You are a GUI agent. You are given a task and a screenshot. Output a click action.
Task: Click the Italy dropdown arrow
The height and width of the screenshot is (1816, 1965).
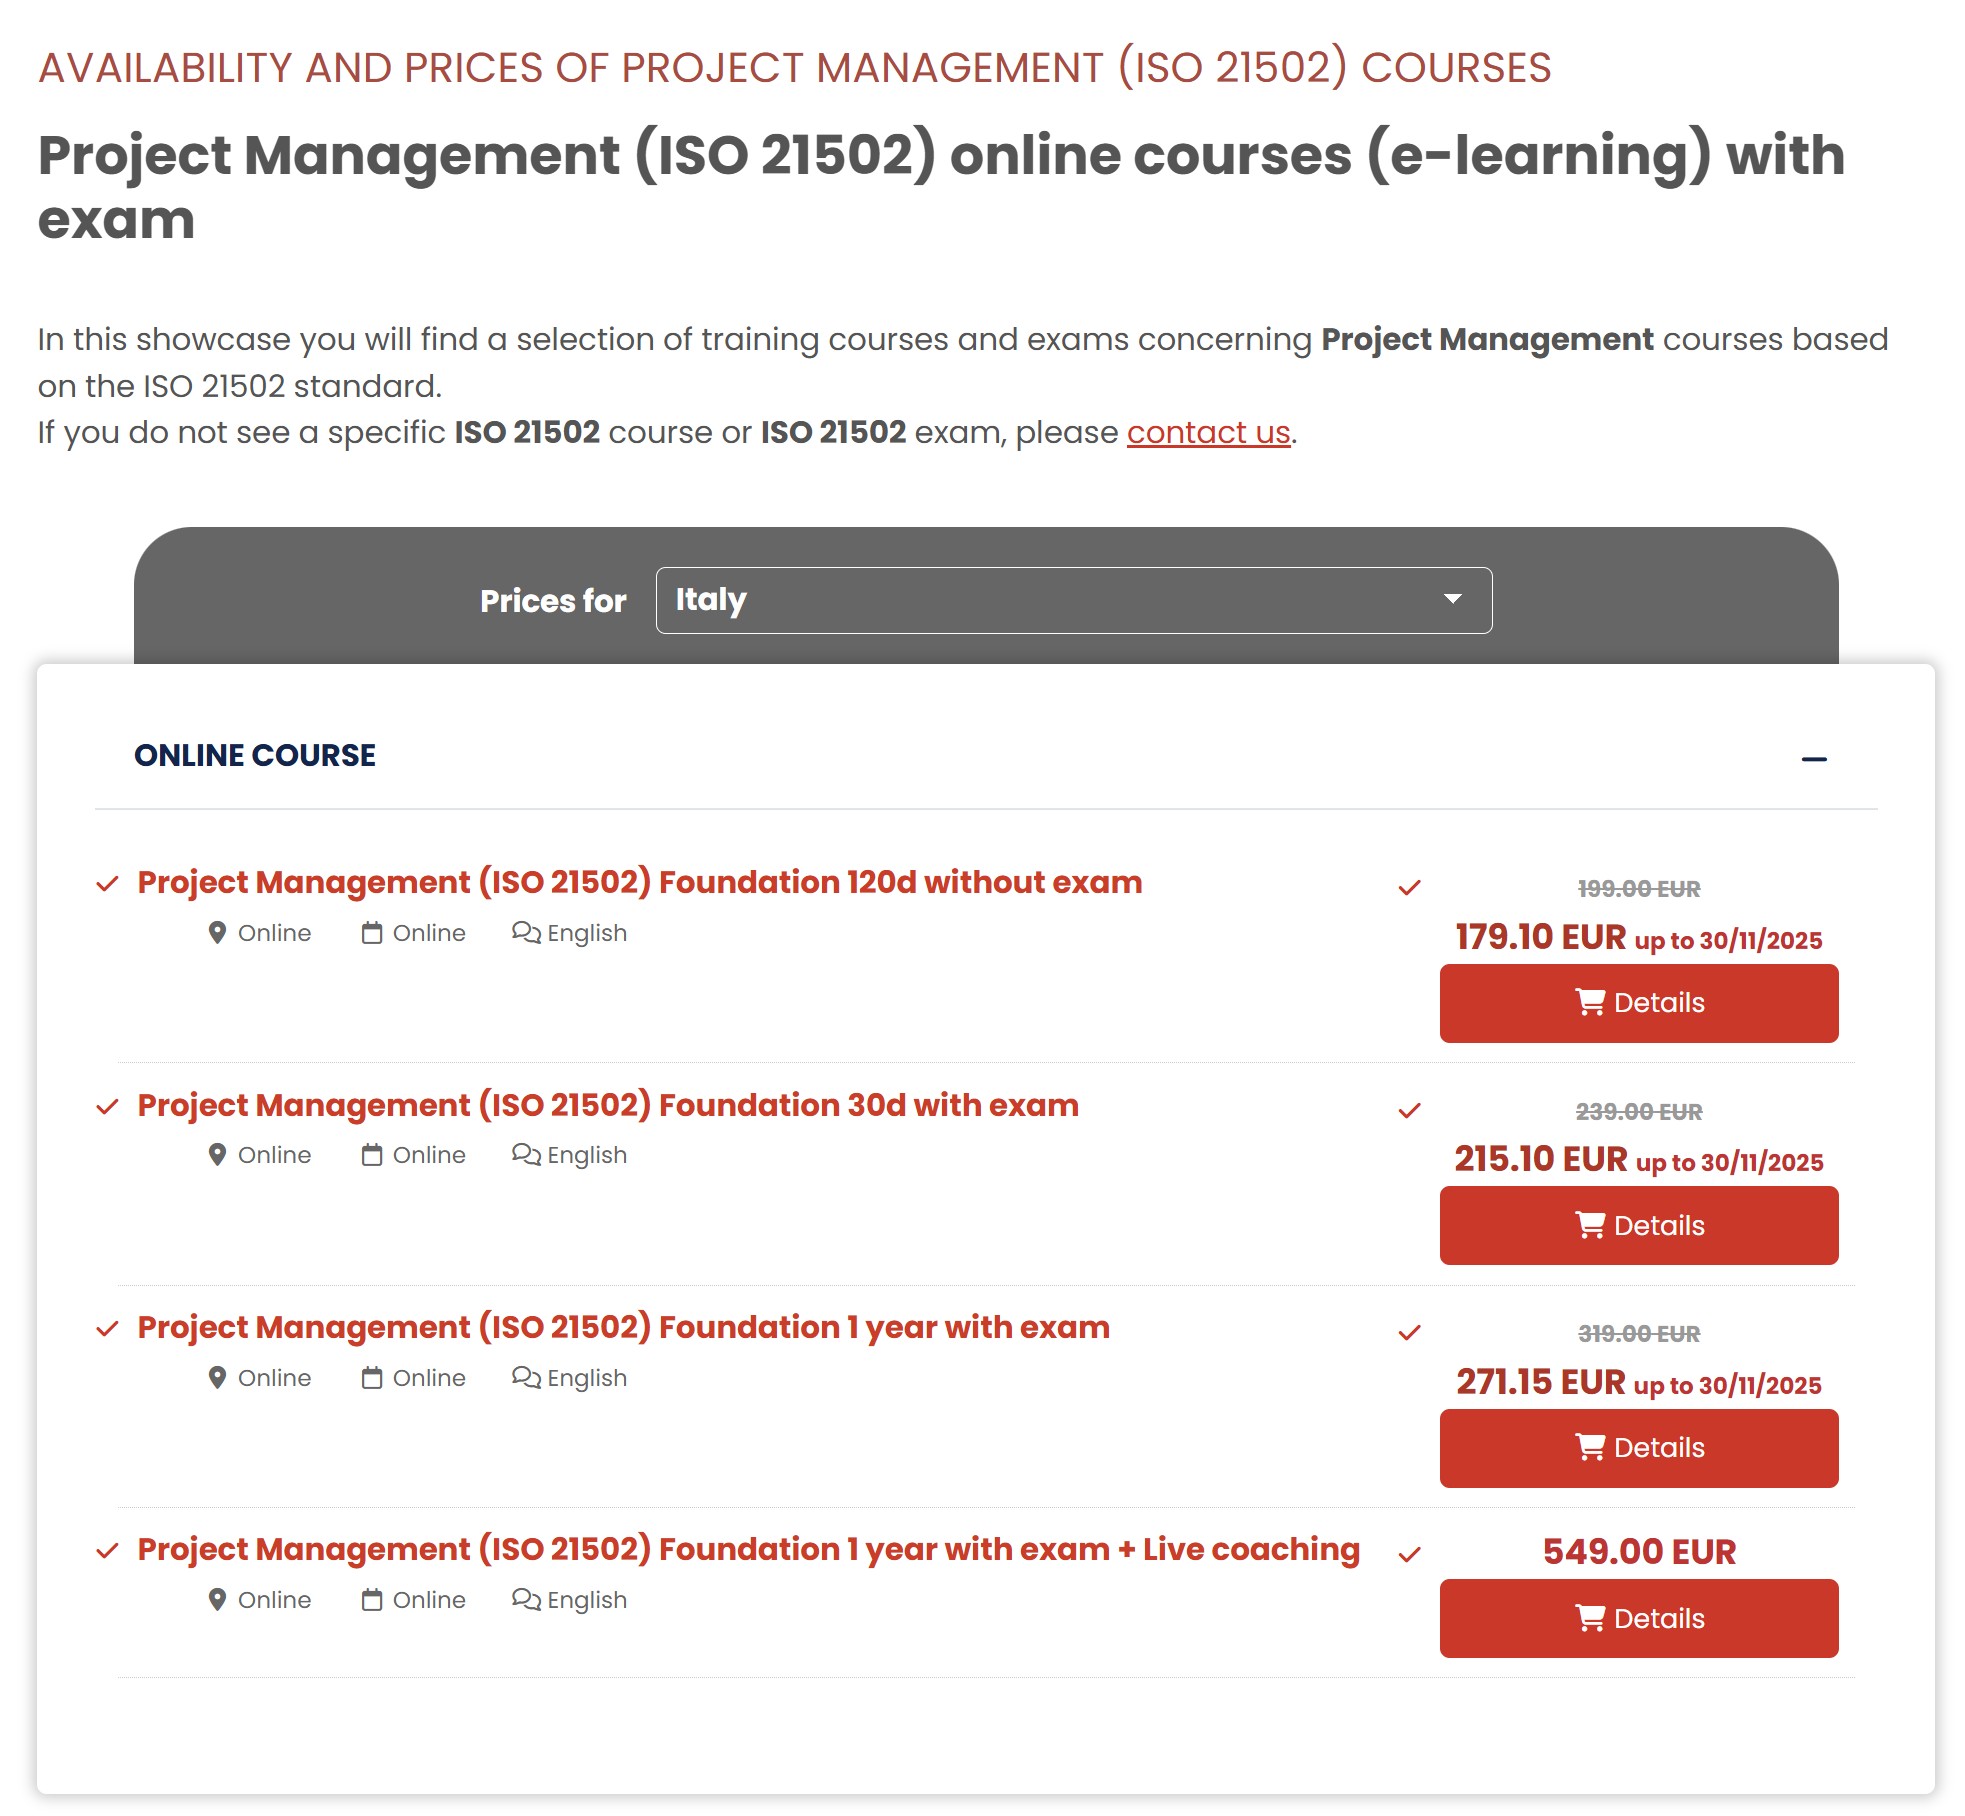pyautogui.click(x=1453, y=599)
